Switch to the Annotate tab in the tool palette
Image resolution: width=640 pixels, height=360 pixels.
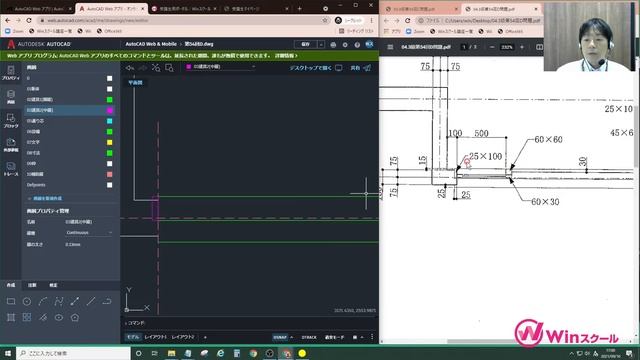pos(32,285)
